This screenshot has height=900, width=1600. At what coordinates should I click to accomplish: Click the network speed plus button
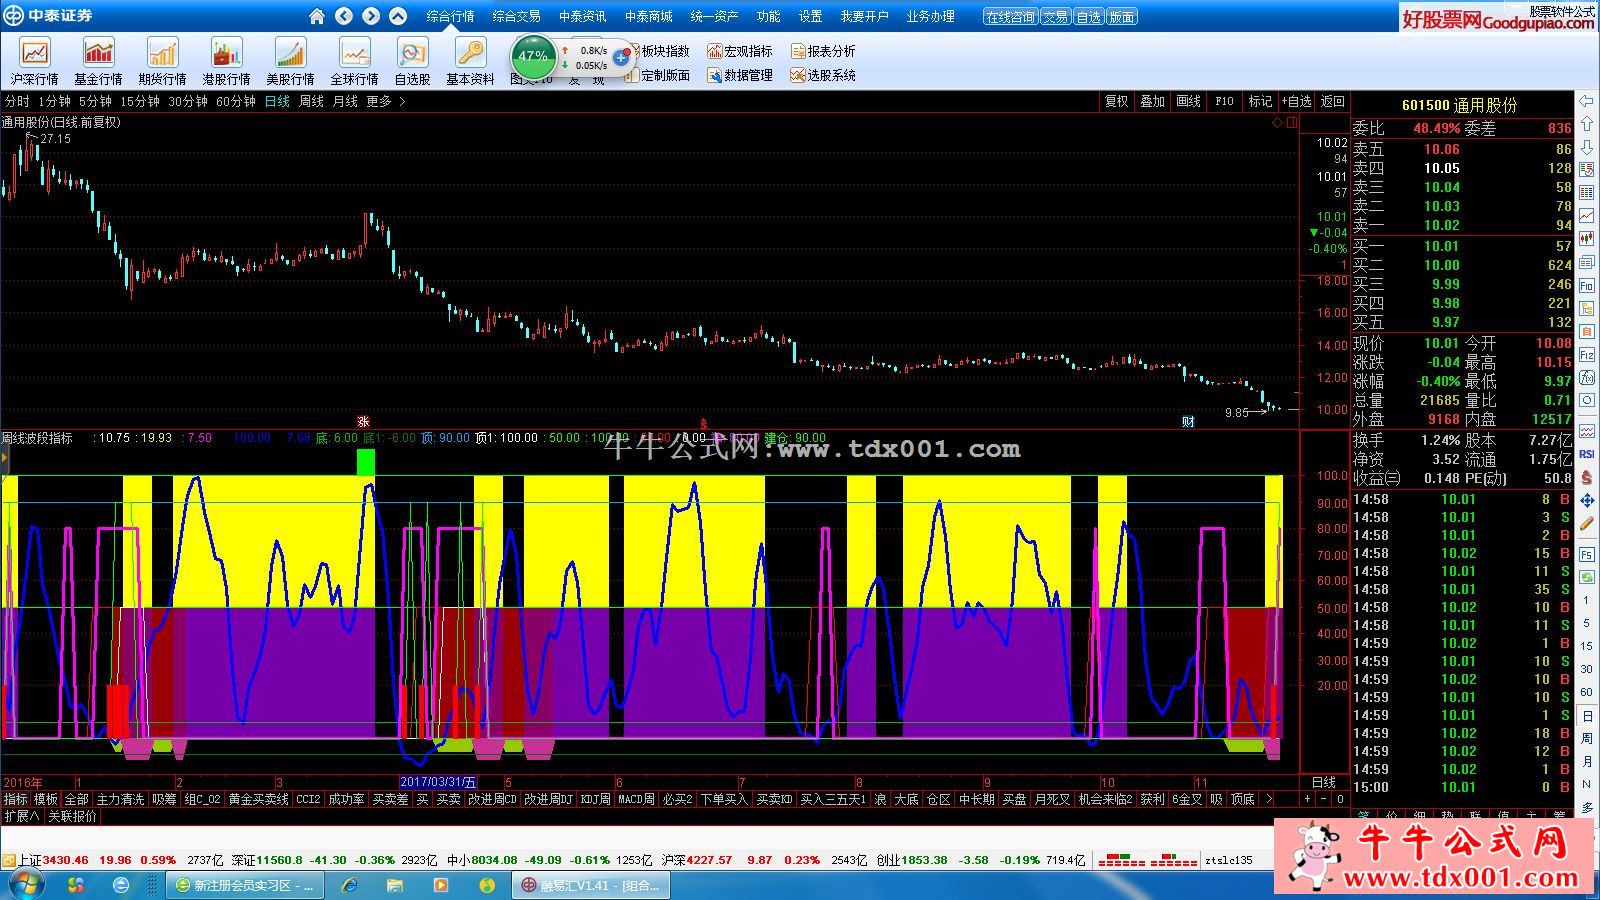click(621, 58)
